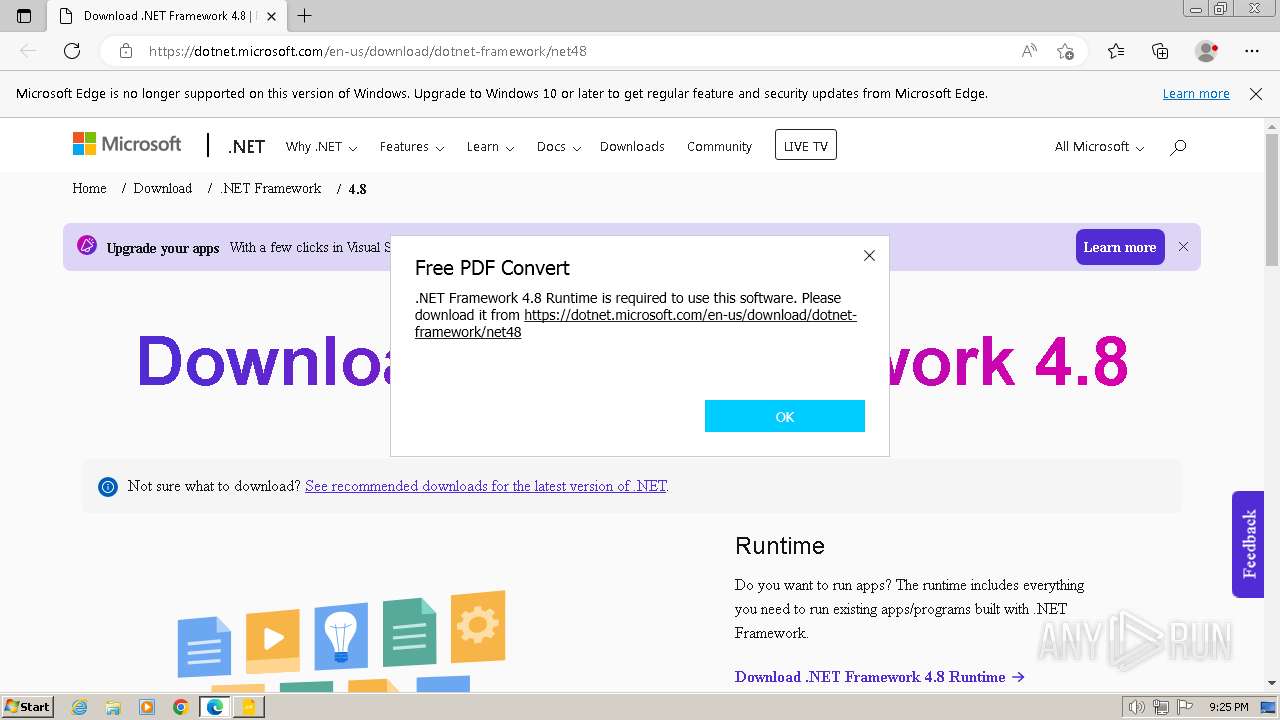Click the address bar URL
This screenshot has height=720, width=1280.
367,51
